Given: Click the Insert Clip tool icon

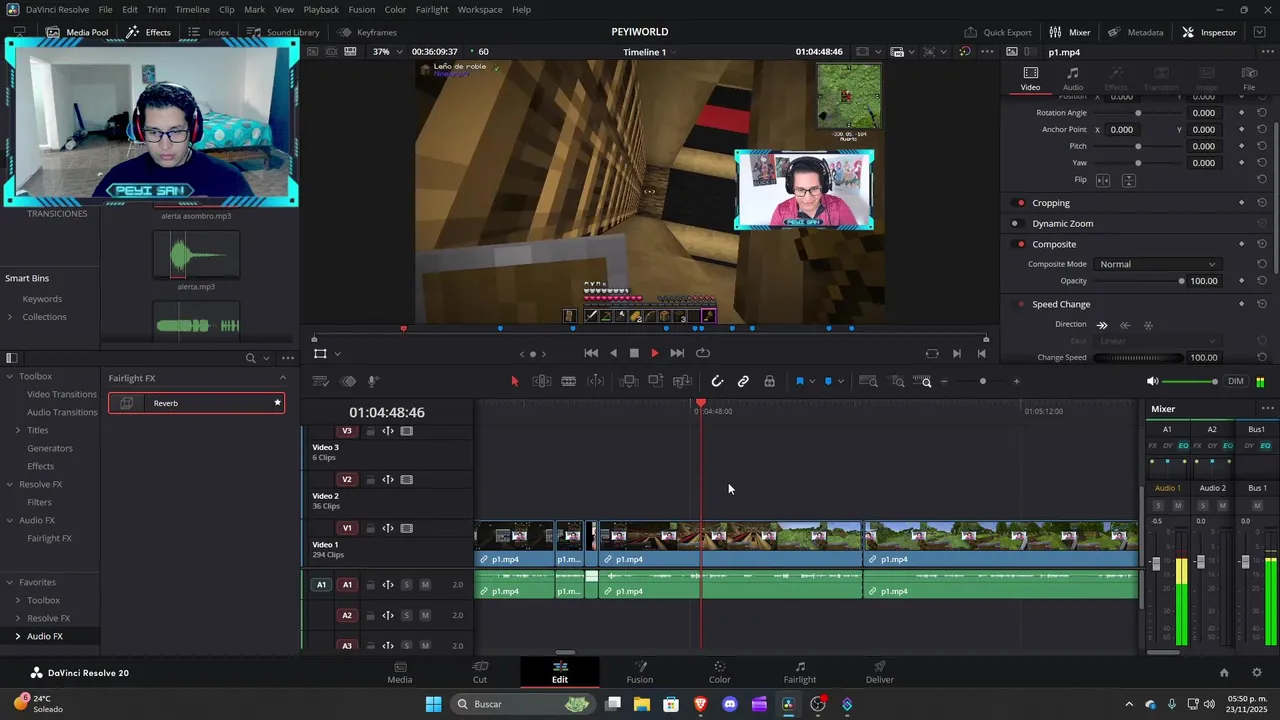Looking at the screenshot, I should 629,381.
